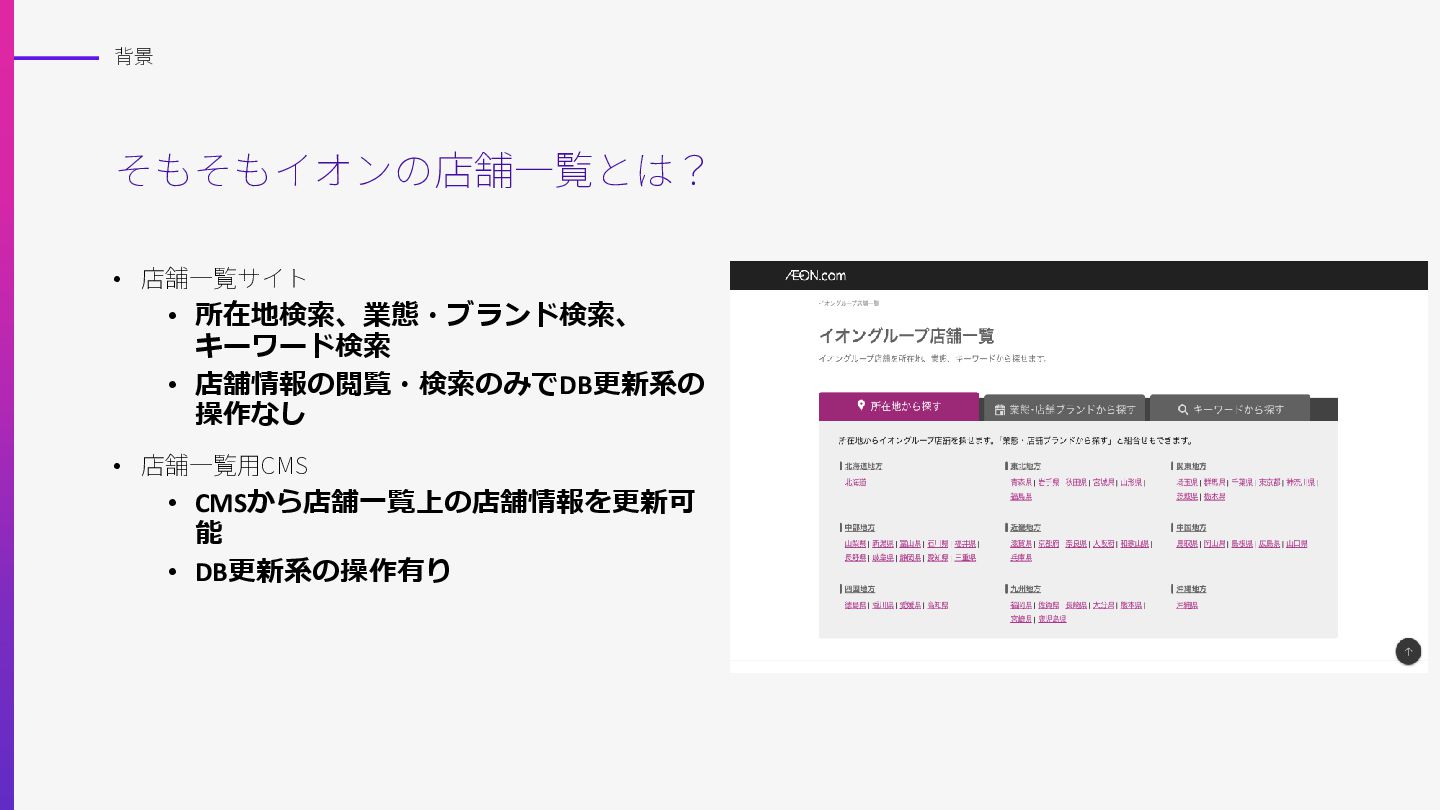Click the DB更新系の操作有り bullet text
Screen dimensions: 1440x810
[x=323, y=570]
